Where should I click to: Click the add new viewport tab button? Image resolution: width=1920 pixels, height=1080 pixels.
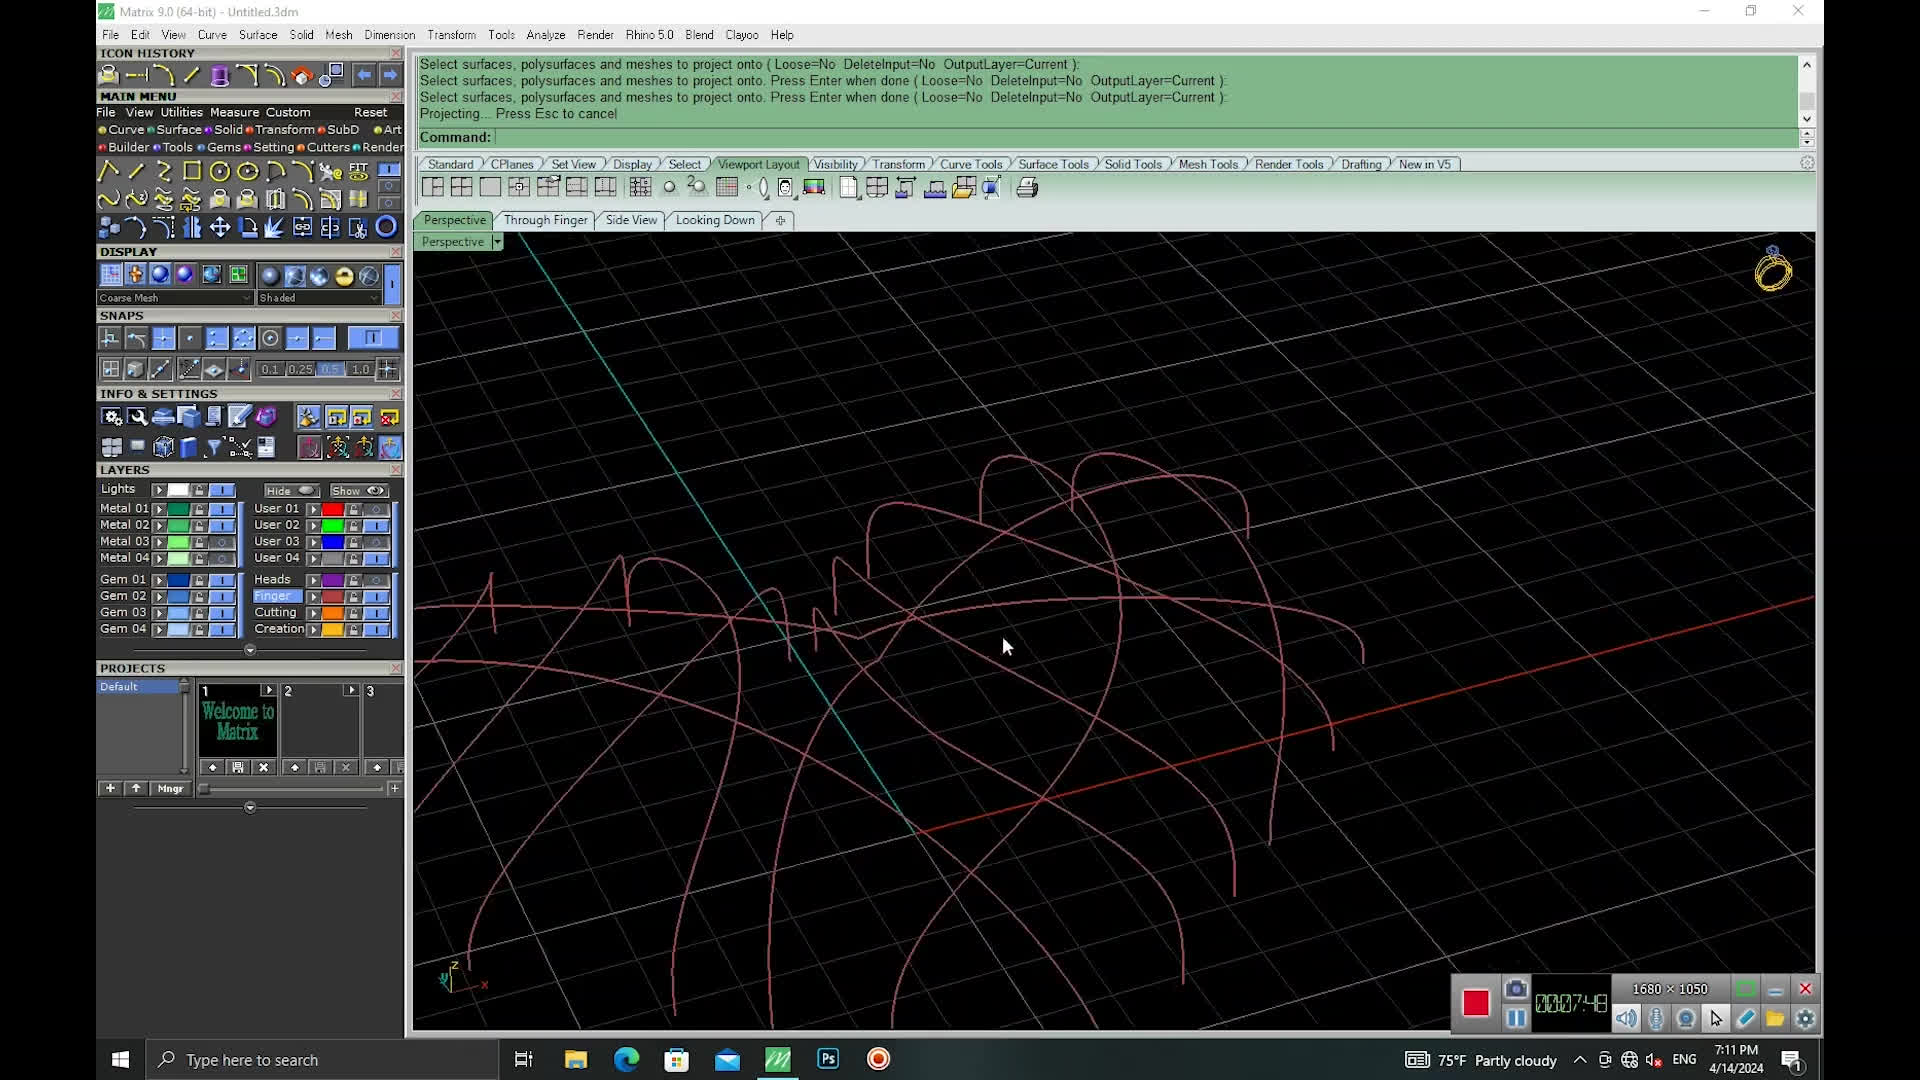780,220
